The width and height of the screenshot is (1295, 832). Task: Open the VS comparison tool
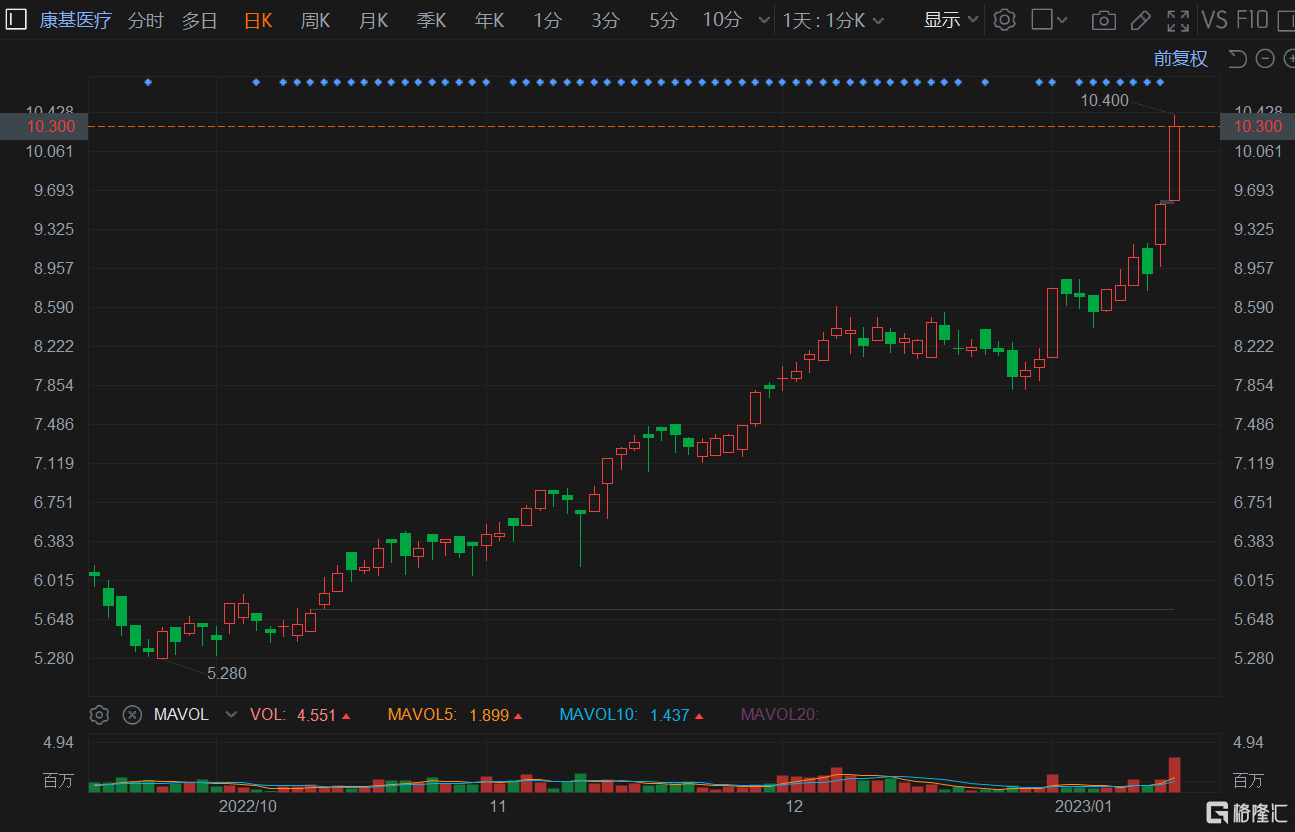(x=1214, y=20)
